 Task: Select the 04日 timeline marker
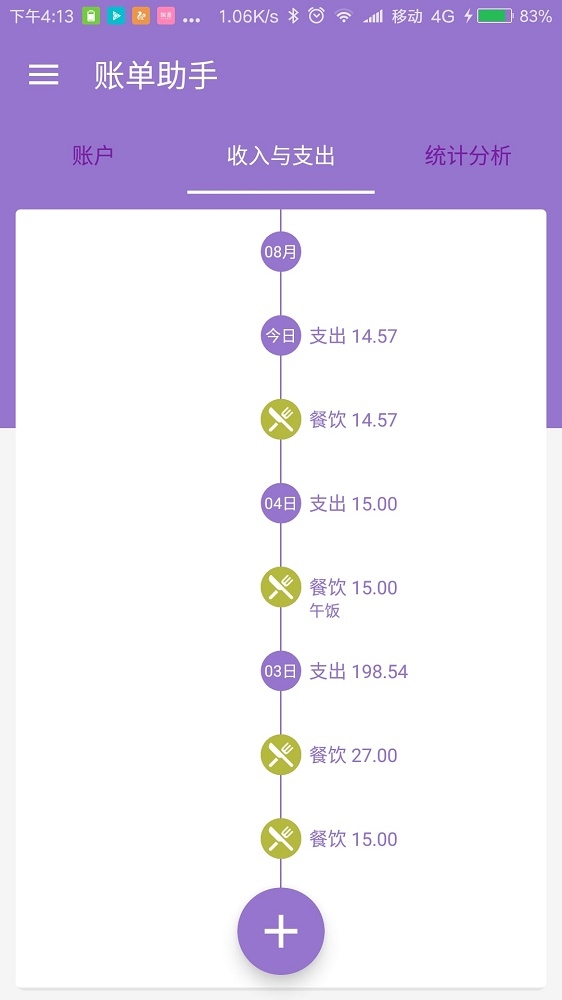pyautogui.click(x=281, y=503)
